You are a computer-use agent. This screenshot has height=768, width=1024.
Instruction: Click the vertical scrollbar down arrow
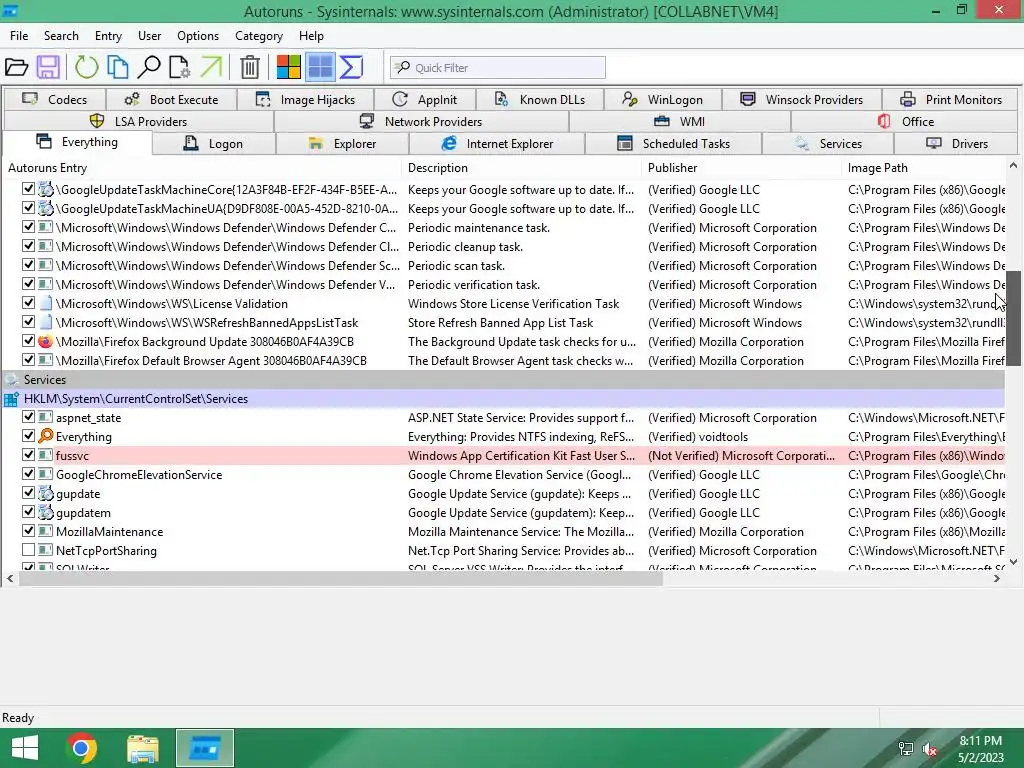tap(1013, 561)
